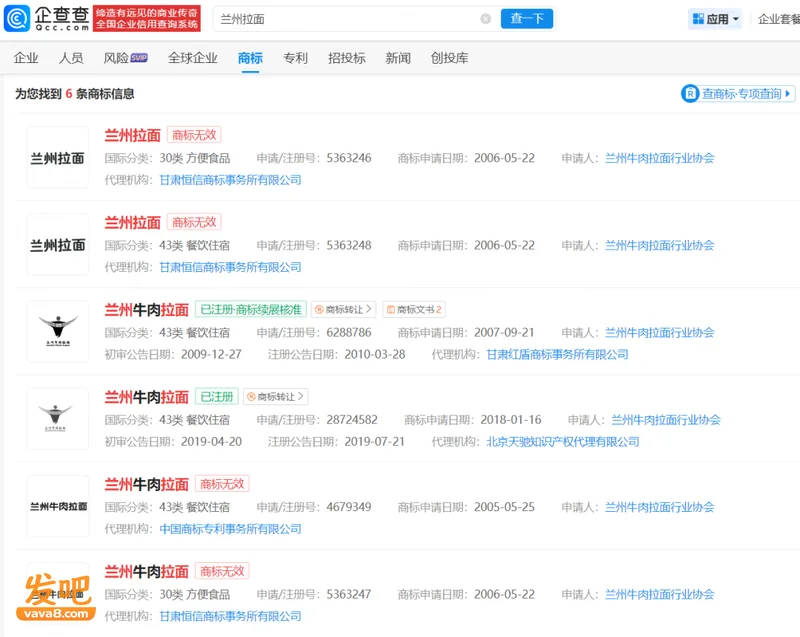This screenshot has width=800, height=637.
Task: Switch to the 全球企业 tab
Action: (193, 58)
